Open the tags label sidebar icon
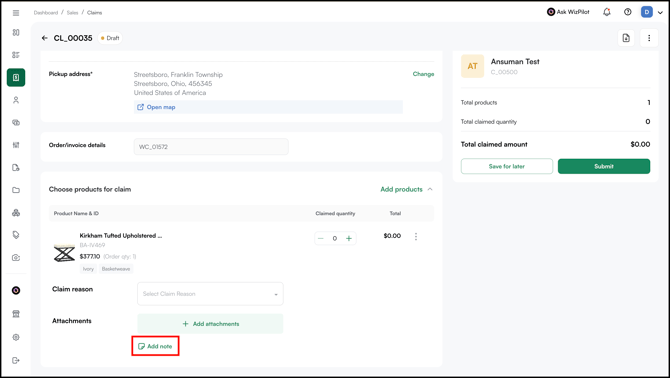The image size is (670, 378). (16, 235)
